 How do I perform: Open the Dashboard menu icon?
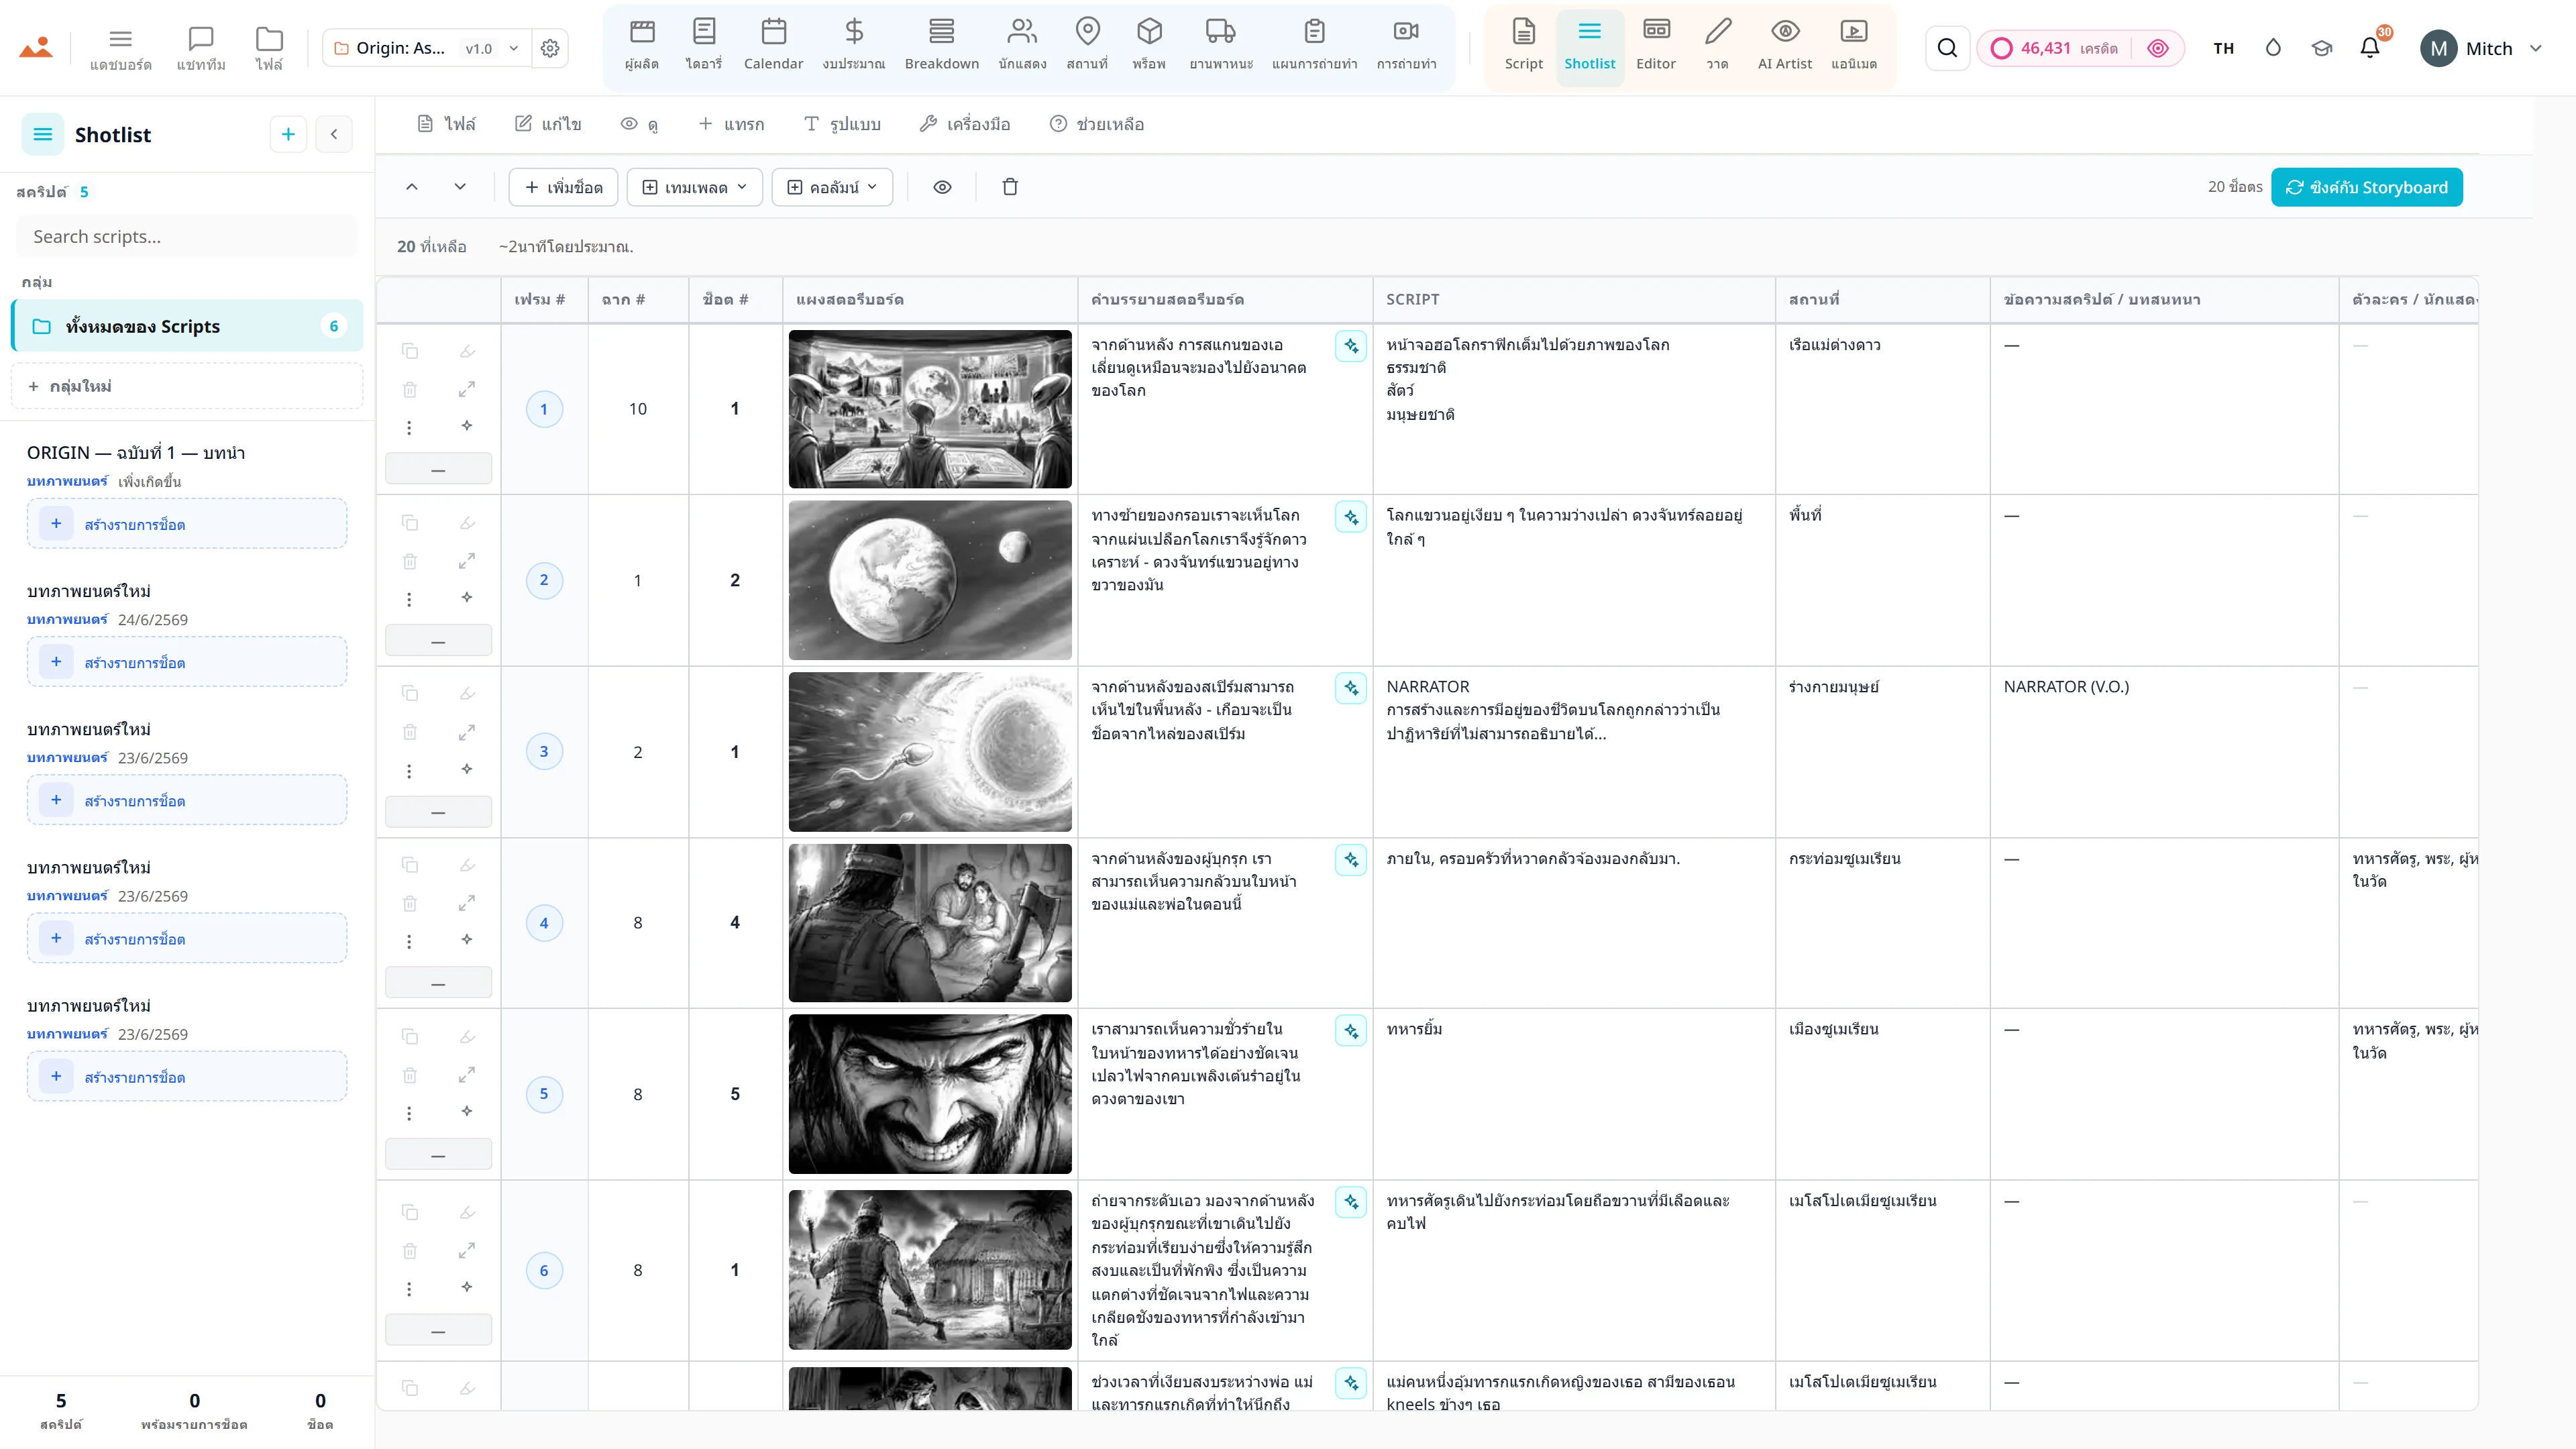[x=120, y=48]
